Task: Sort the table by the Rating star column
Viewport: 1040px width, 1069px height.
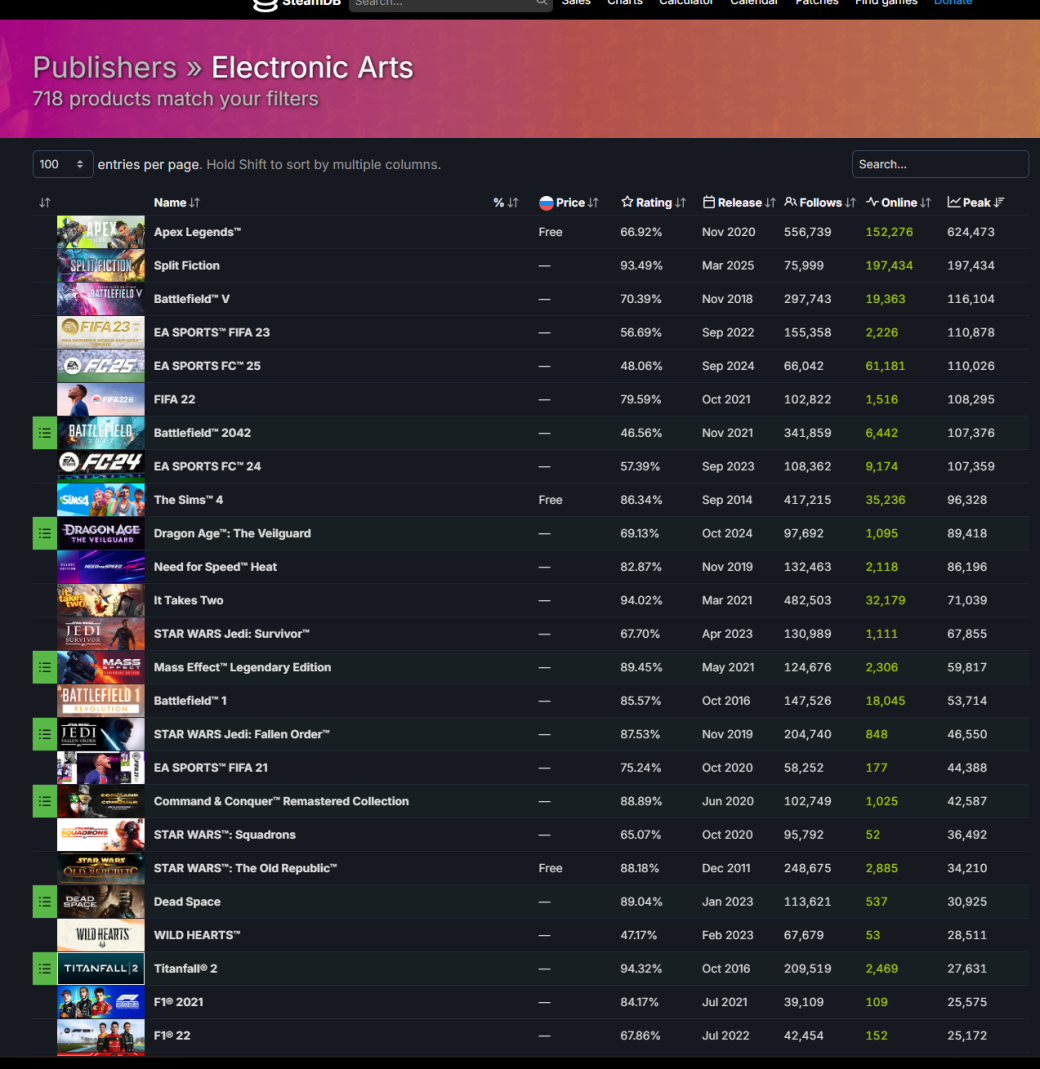Action: pos(653,202)
